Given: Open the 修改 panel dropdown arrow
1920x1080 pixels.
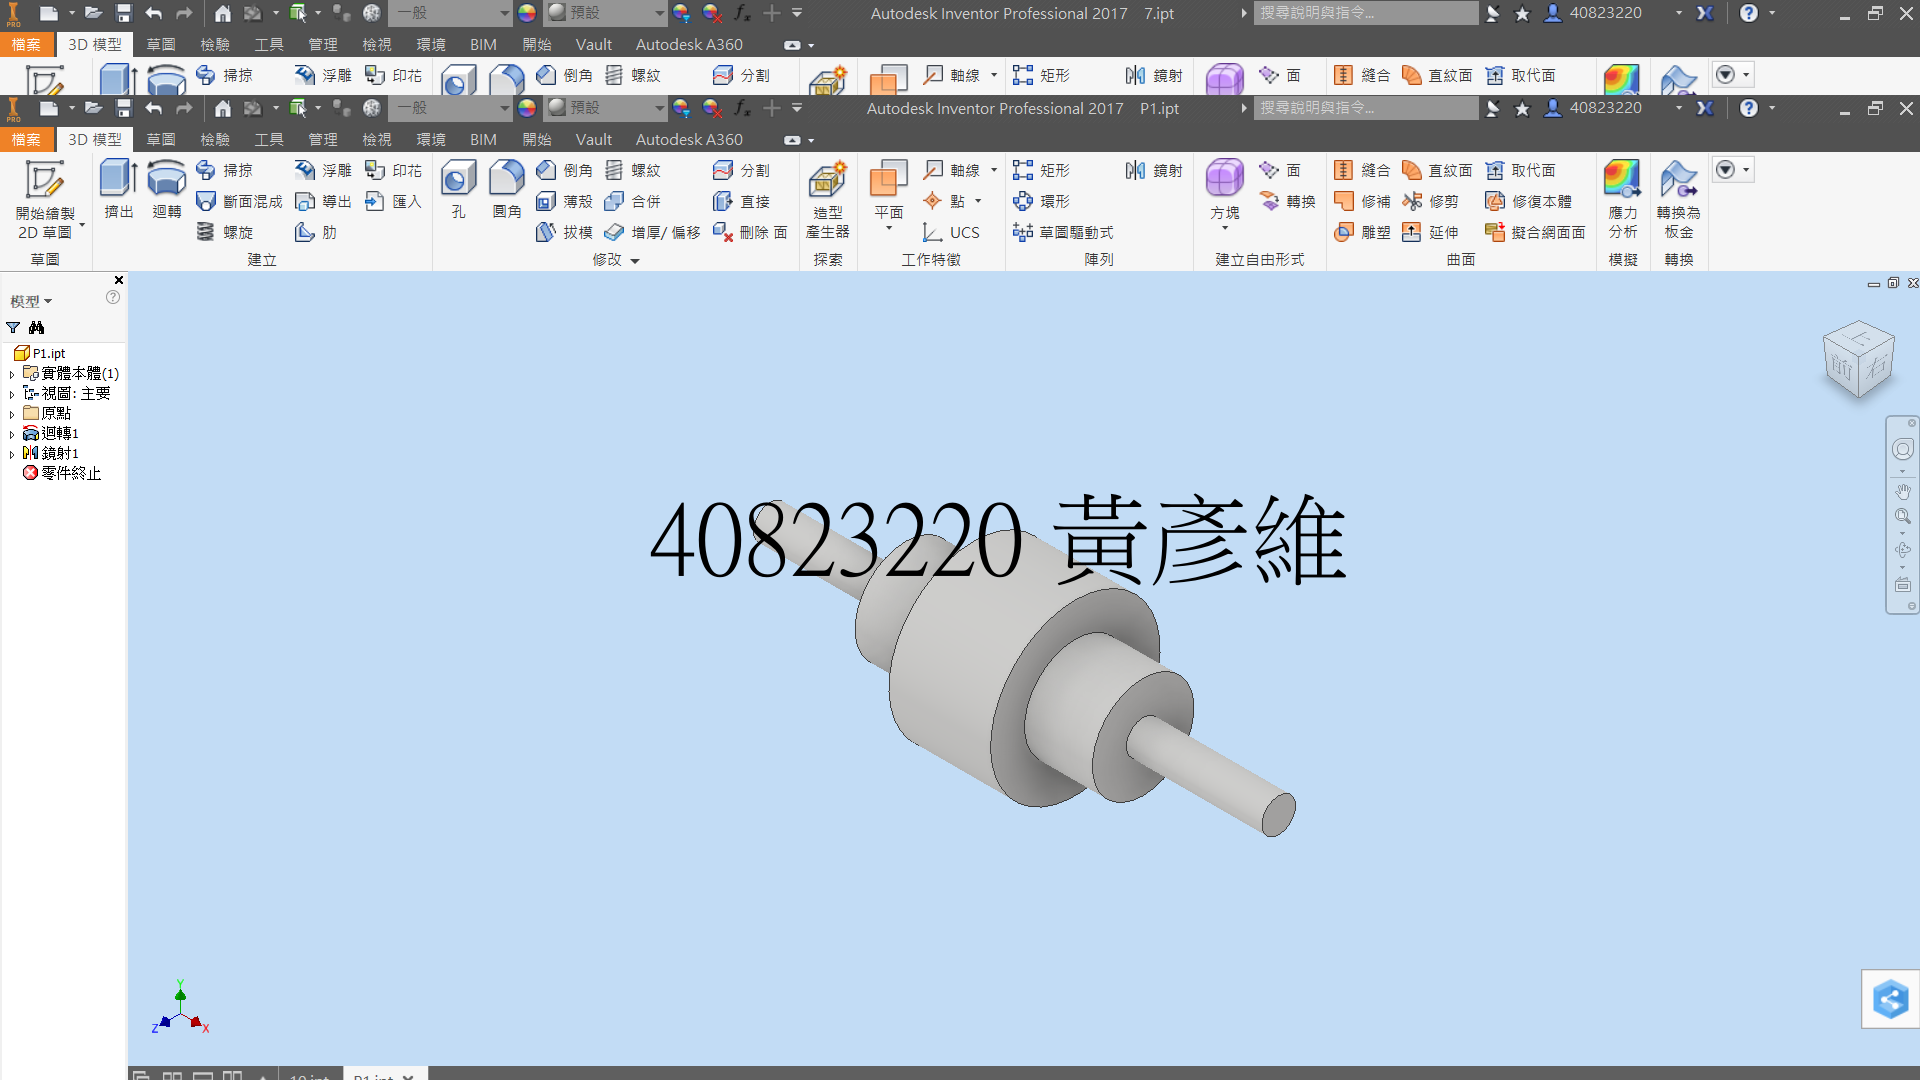Looking at the screenshot, I should pyautogui.click(x=635, y=261).
